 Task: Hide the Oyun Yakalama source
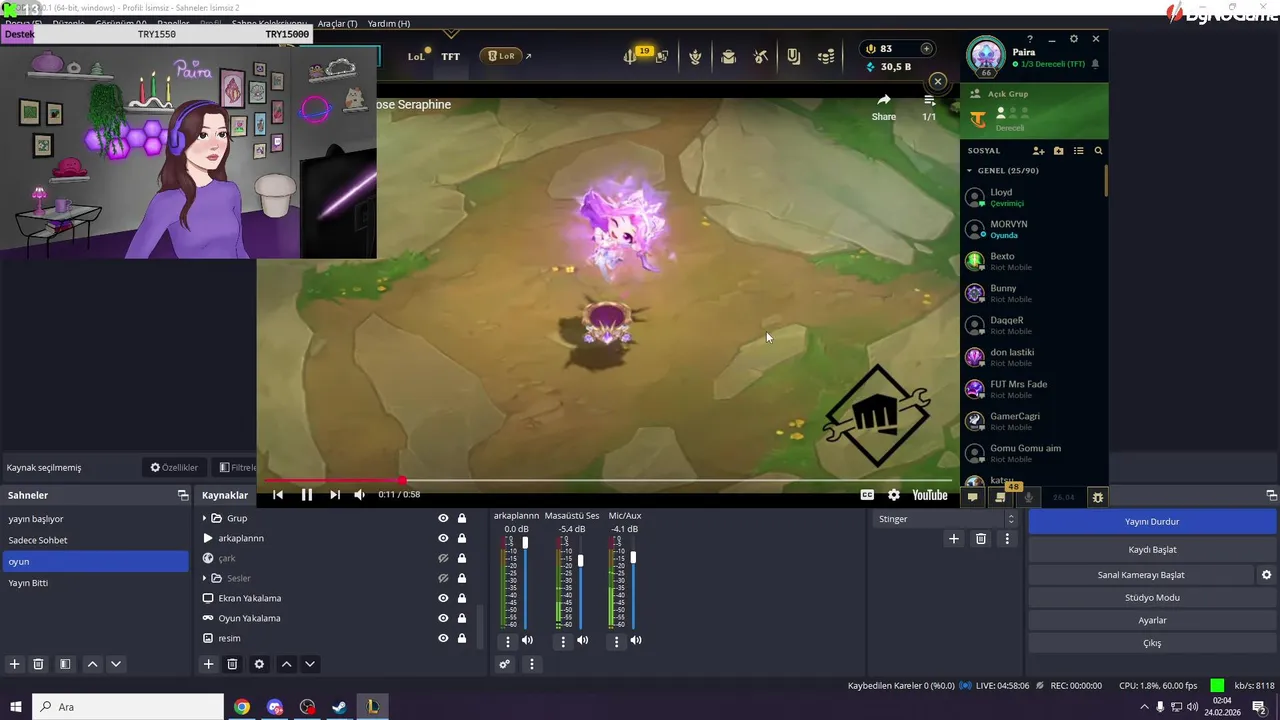pos(443,618)
